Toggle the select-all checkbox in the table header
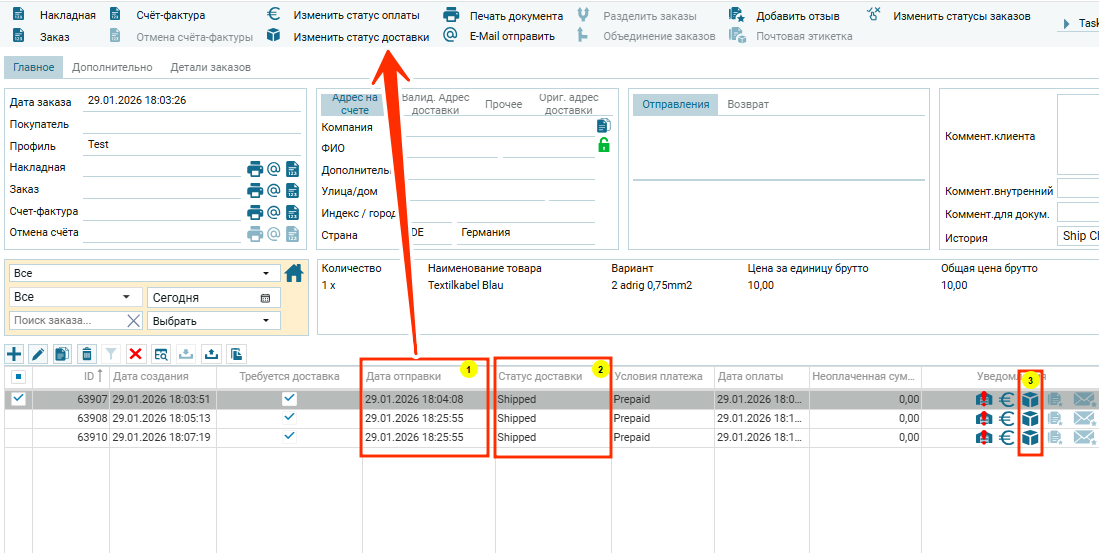This screenshot has width=1099, height=553. (x=18, y=376)
